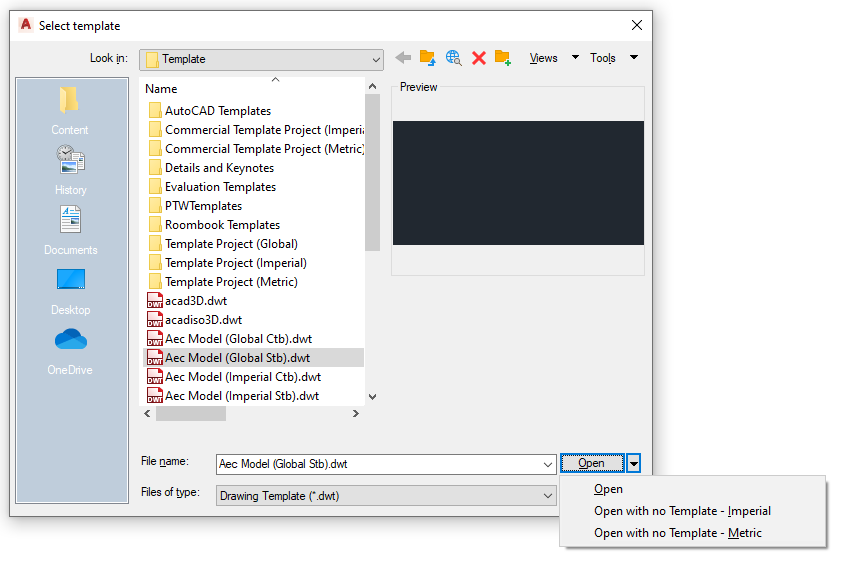This screenshot has height=561, width=847.
Task: Select Template Project (Global) folder
Action: (223, 244)
